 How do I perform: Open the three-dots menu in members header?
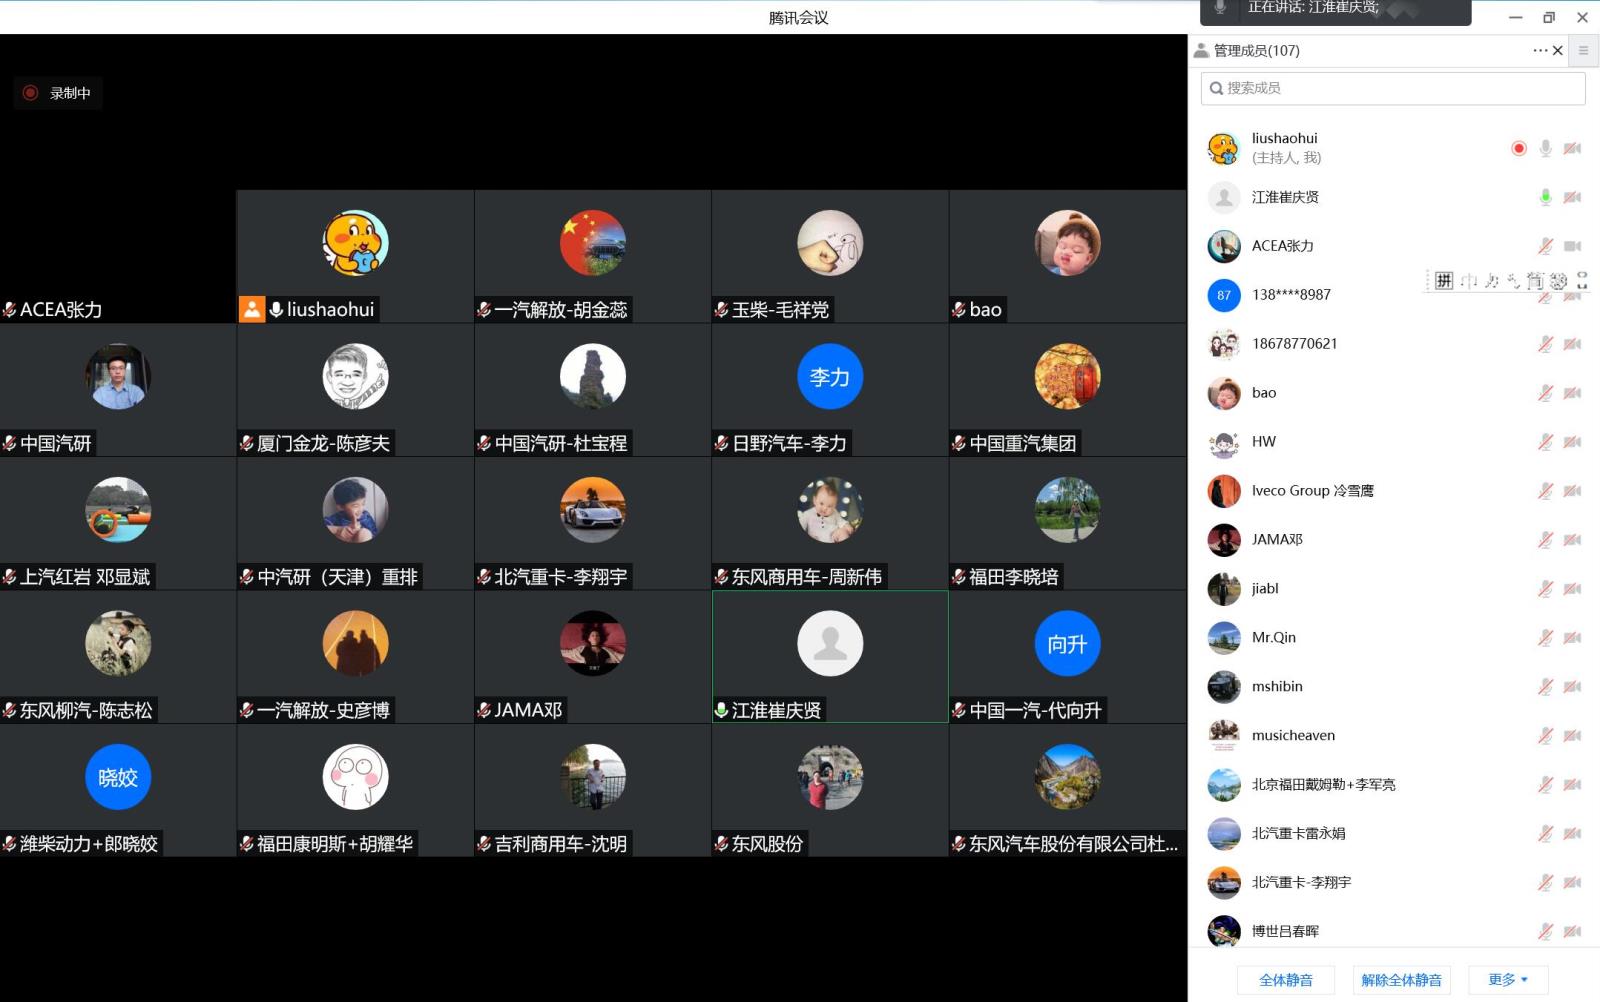1539,50
